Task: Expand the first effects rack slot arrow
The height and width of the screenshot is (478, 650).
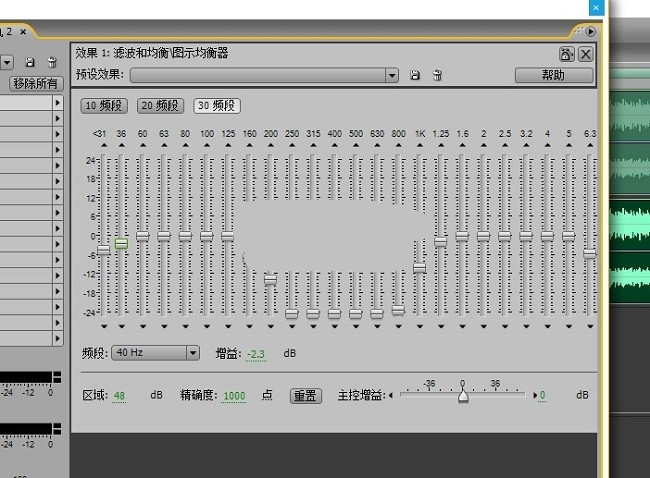Action: click(58, 102)
